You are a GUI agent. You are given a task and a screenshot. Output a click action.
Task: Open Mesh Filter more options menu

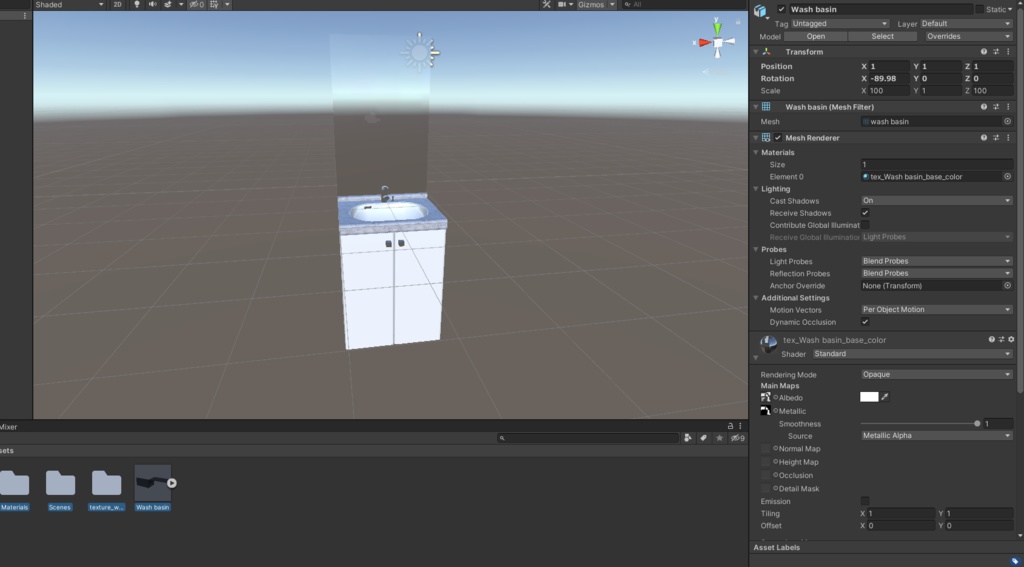point(1008,106)
